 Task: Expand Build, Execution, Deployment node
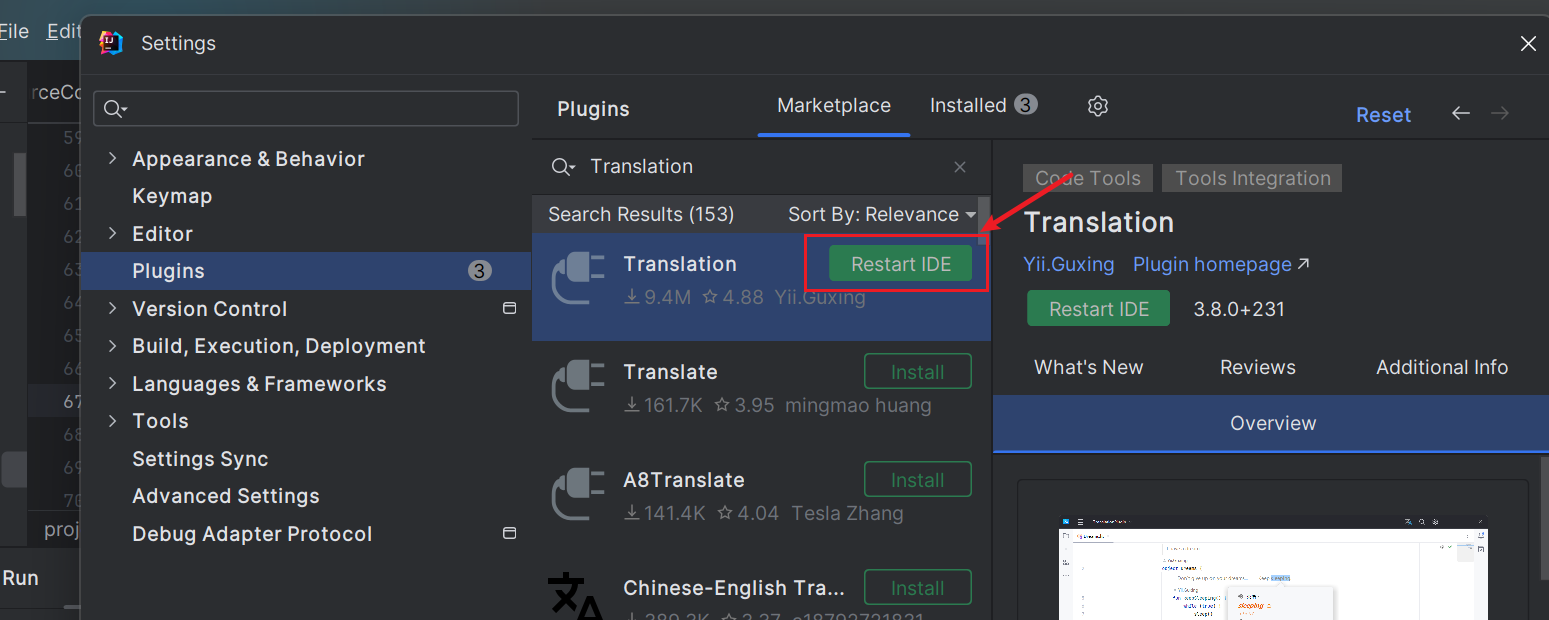[x=112, y=345]
